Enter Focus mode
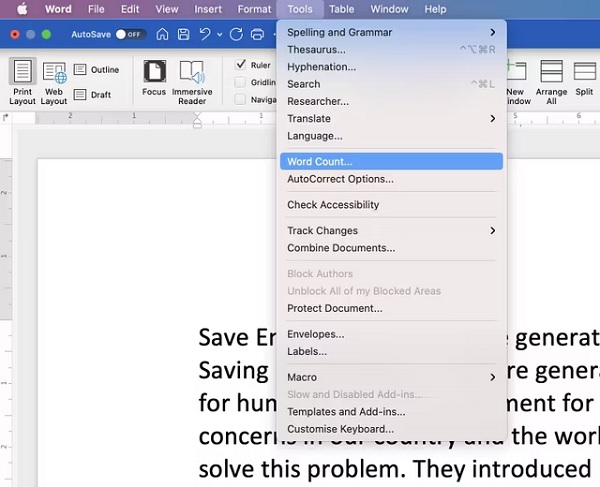This screenshot has width=600, height=487. (x=154, y=78)
